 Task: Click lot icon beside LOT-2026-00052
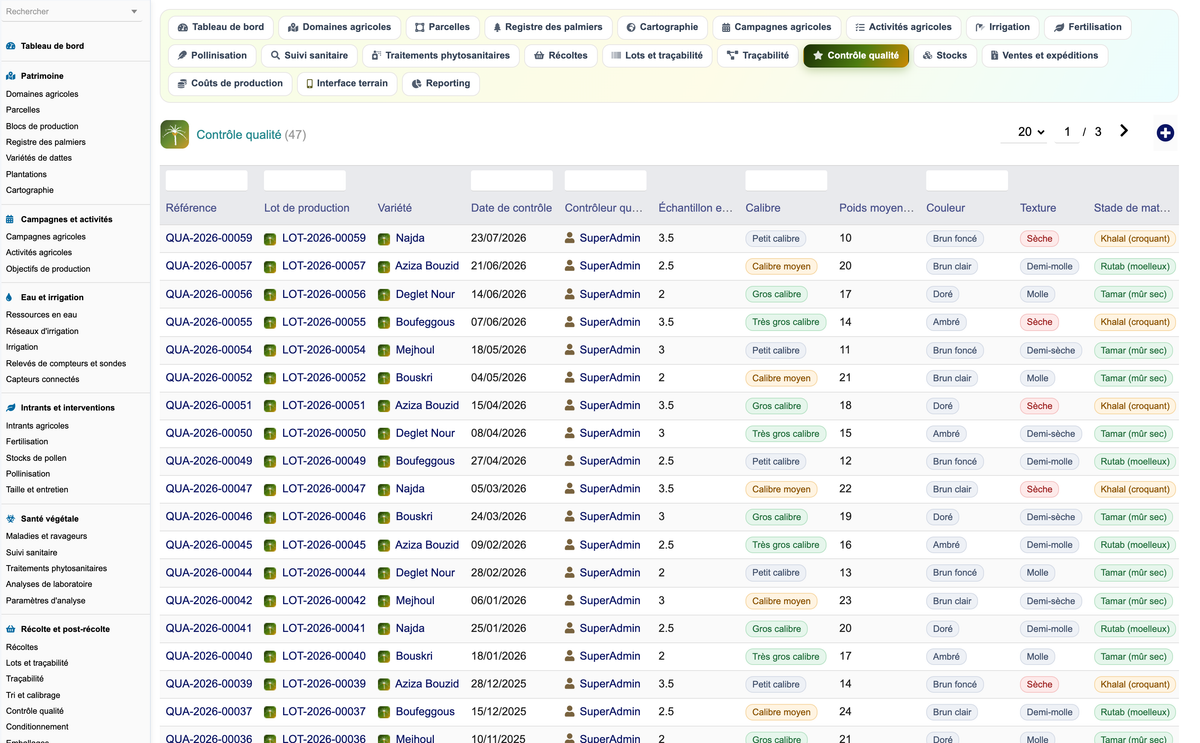(x=270, y=378)
